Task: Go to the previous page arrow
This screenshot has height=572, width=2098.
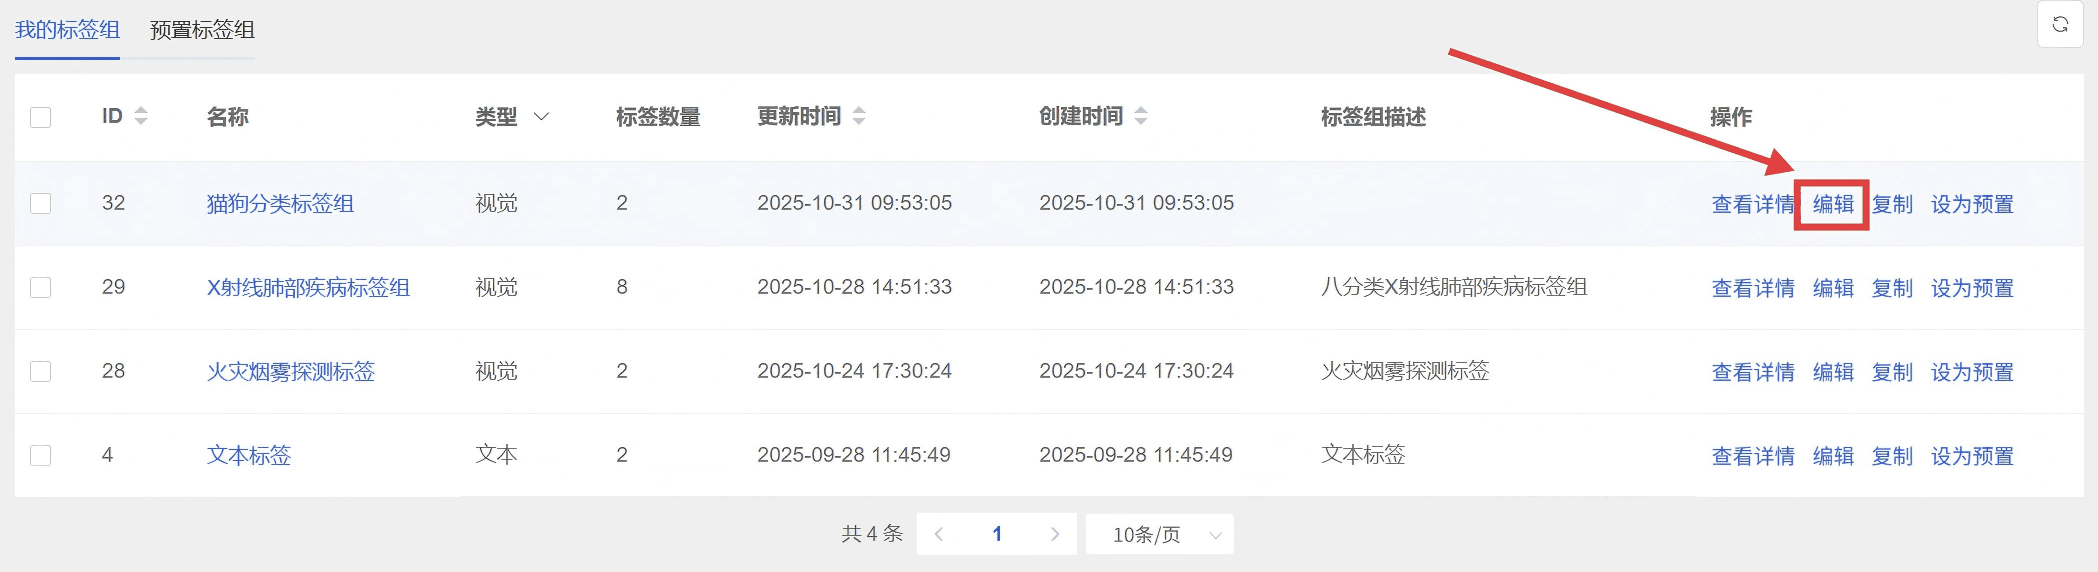Action: pos(938,534)
